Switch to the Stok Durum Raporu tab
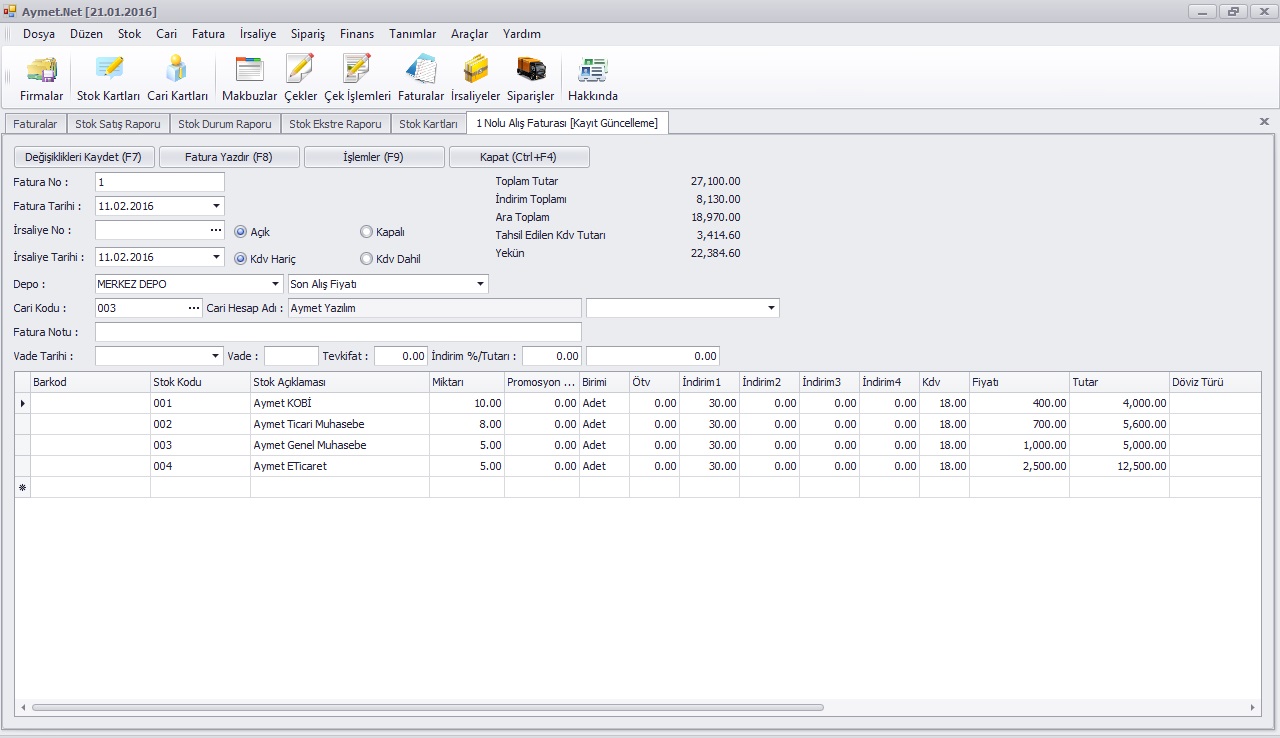This screenshot has width=1280, height=738. tap(225, 124)
